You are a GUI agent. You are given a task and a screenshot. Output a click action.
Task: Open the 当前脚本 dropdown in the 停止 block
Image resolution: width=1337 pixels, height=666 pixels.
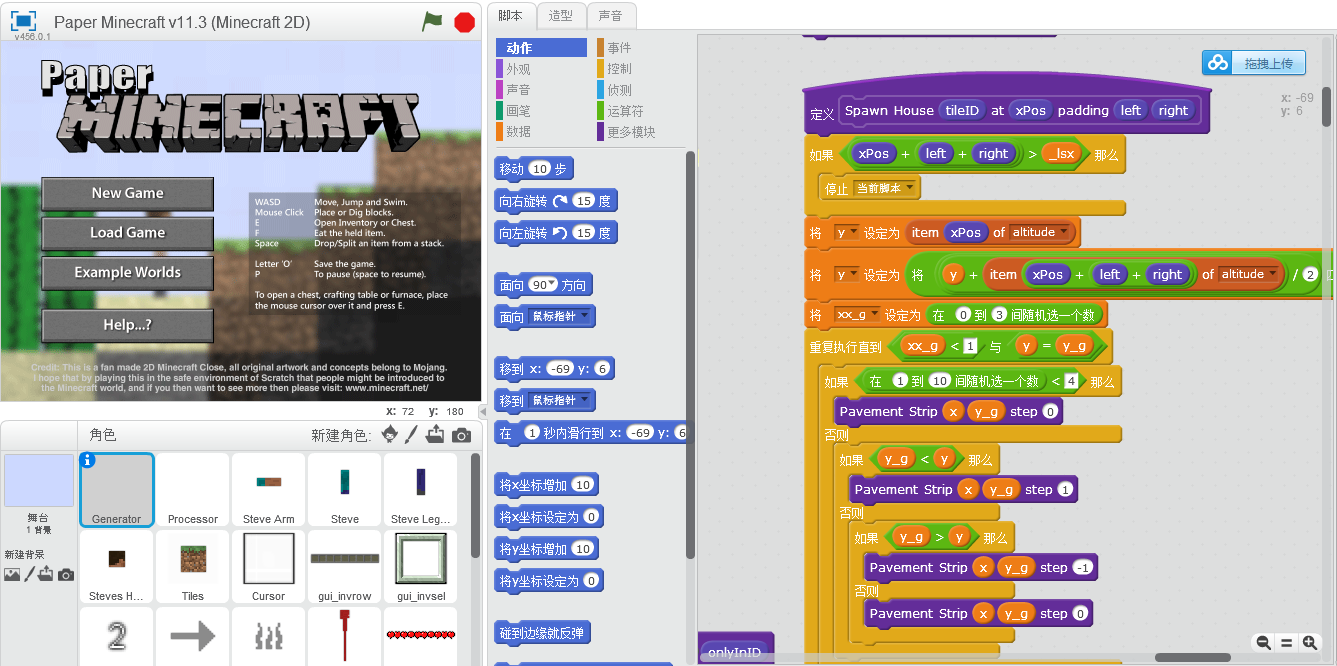[885, 188]
